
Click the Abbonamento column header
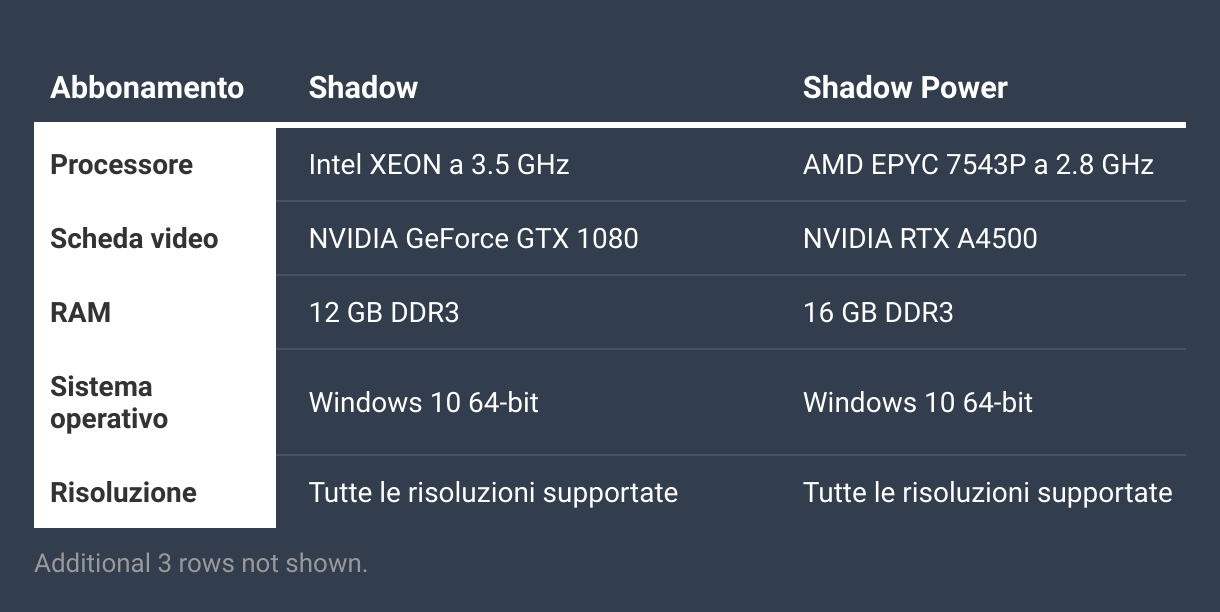pyautogui.click(x=147, y=87)
